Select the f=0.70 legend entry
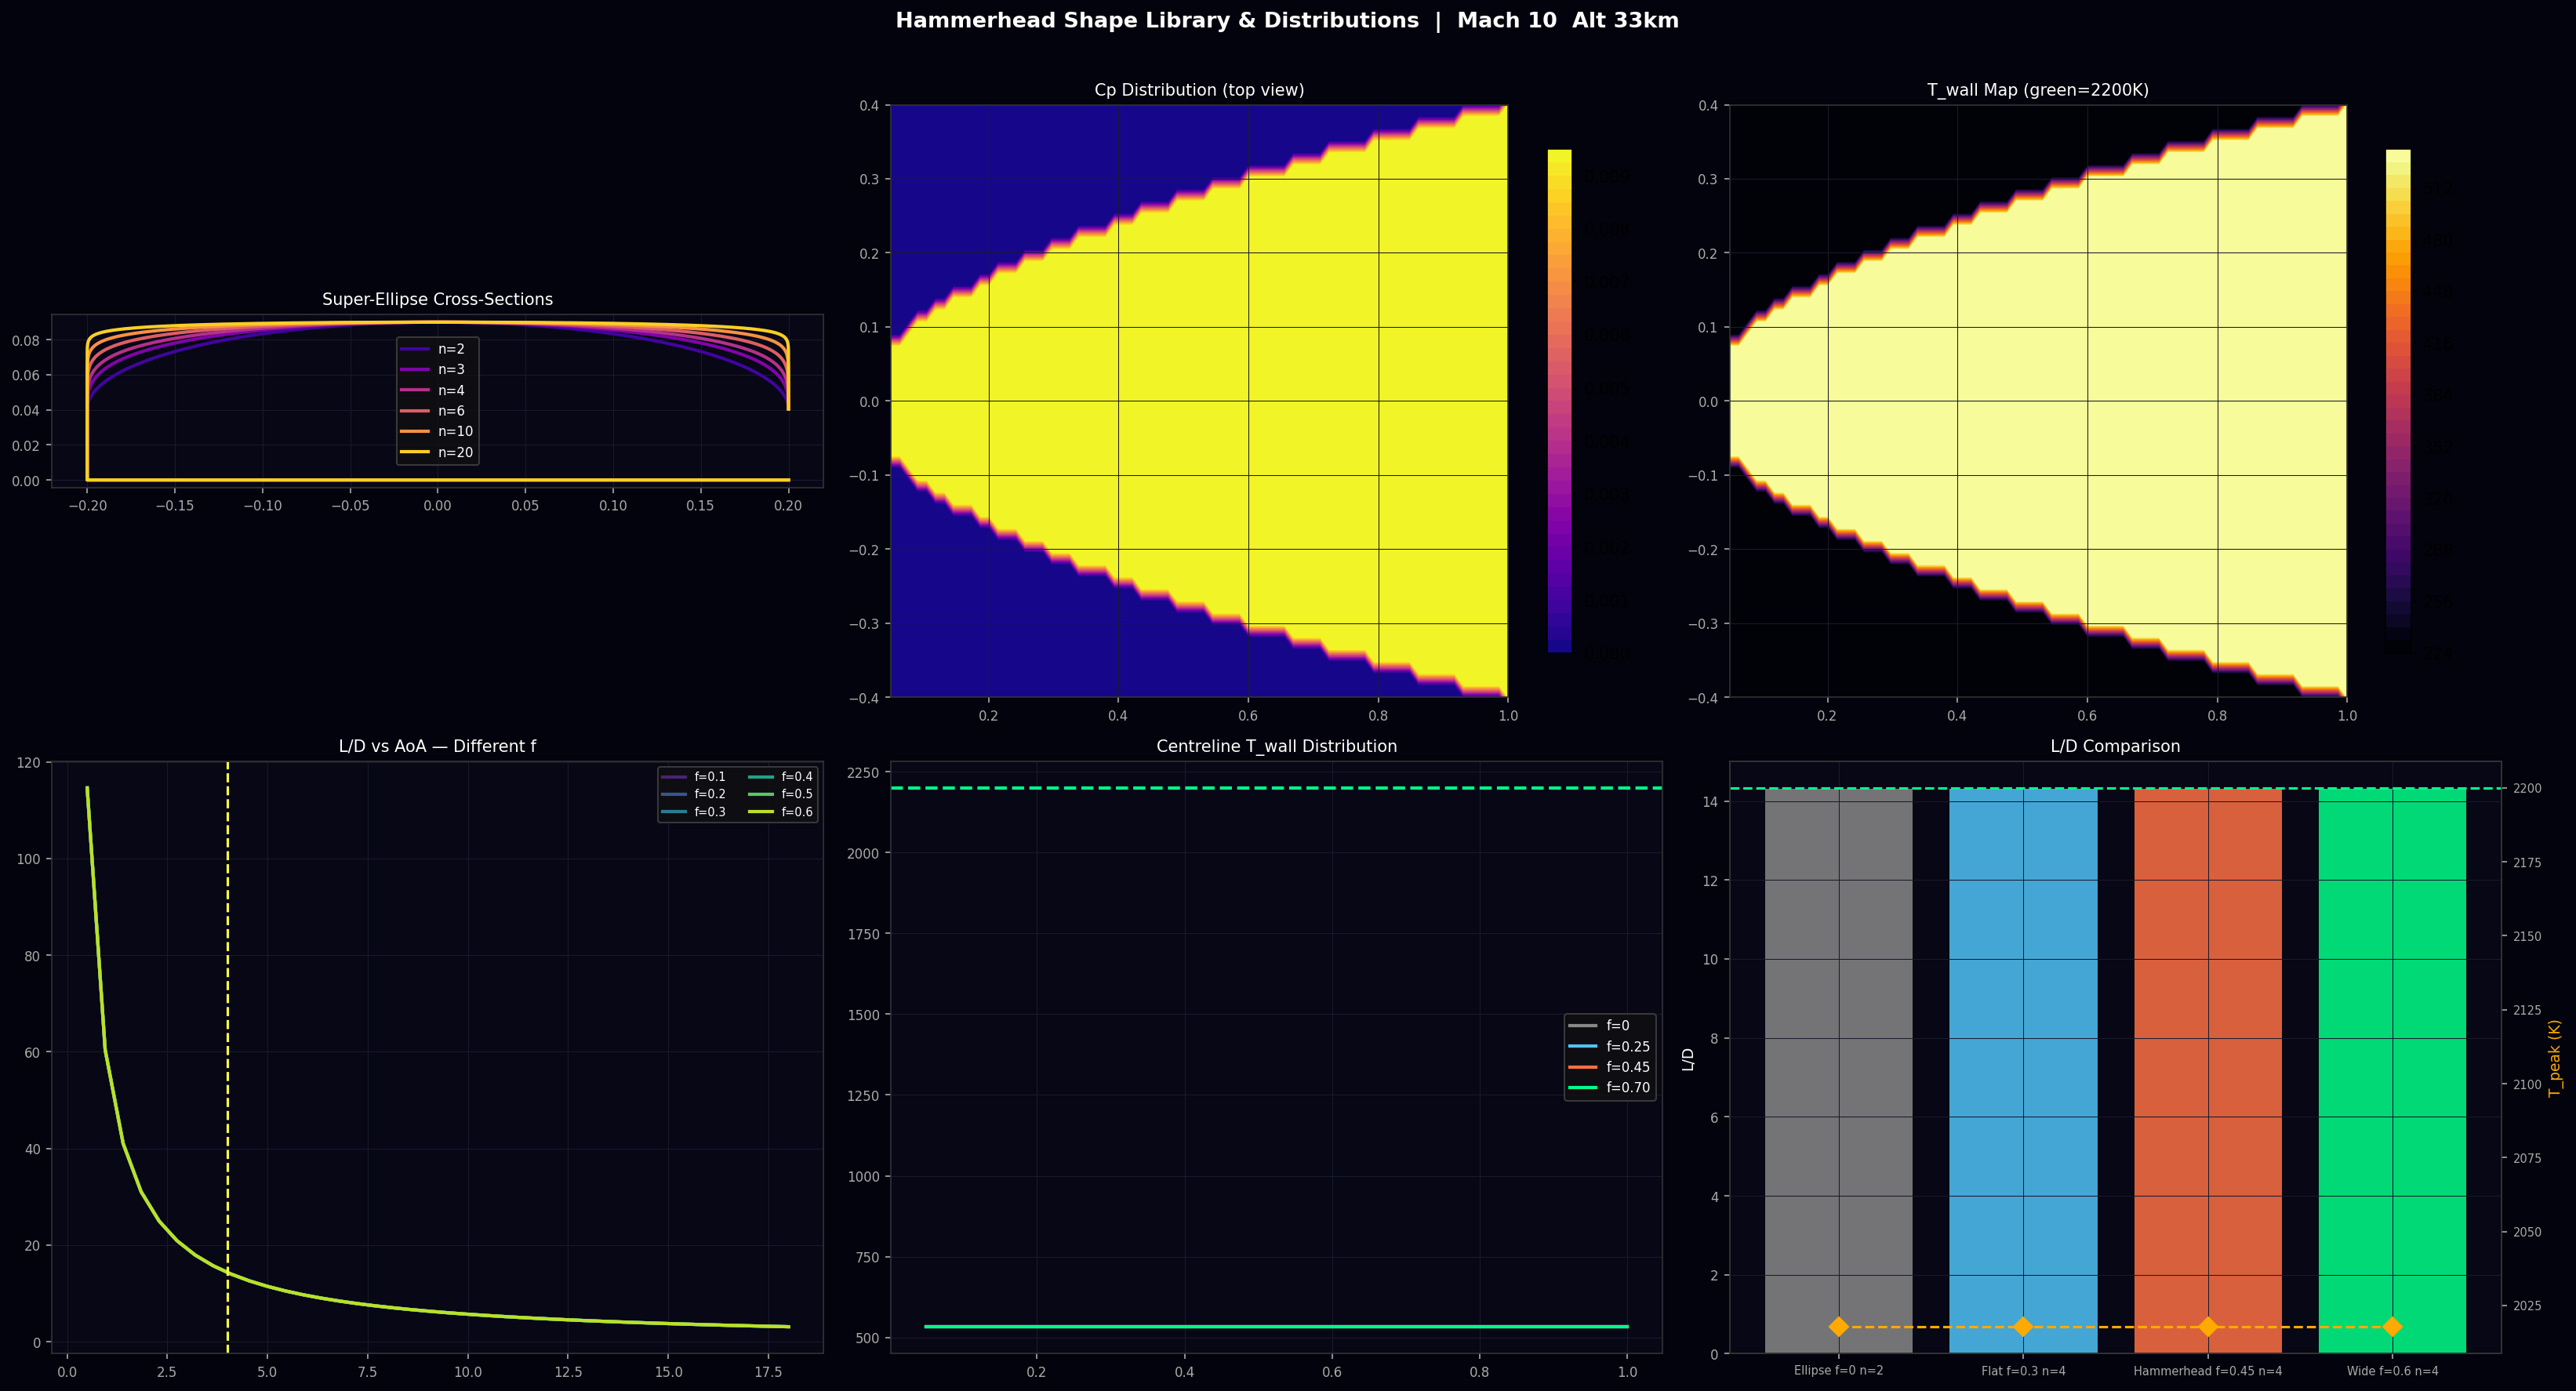The width and height of the screenshot is (2576, 1391). pos(1609,1088)
